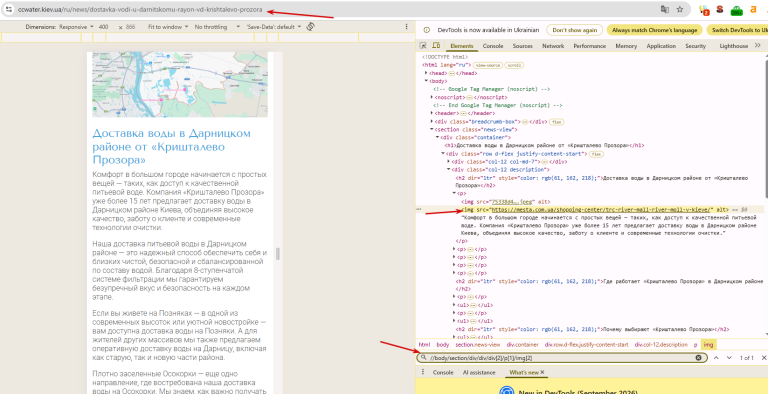768x394 pixels.
Task: Select the section.news-view breadcrumb
Action: (477, 345)
